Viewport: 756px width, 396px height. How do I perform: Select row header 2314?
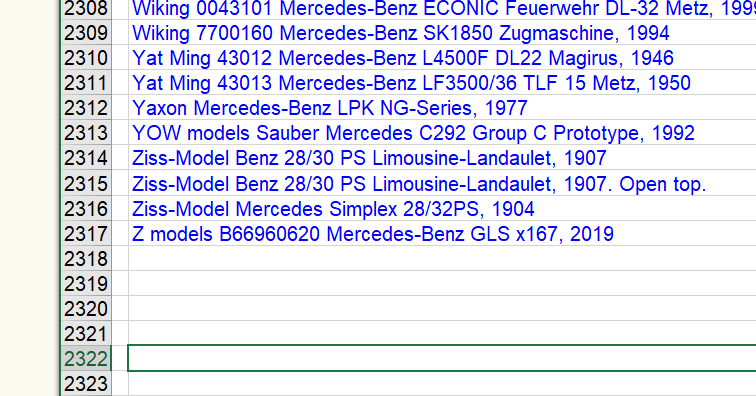click(86, 158)
